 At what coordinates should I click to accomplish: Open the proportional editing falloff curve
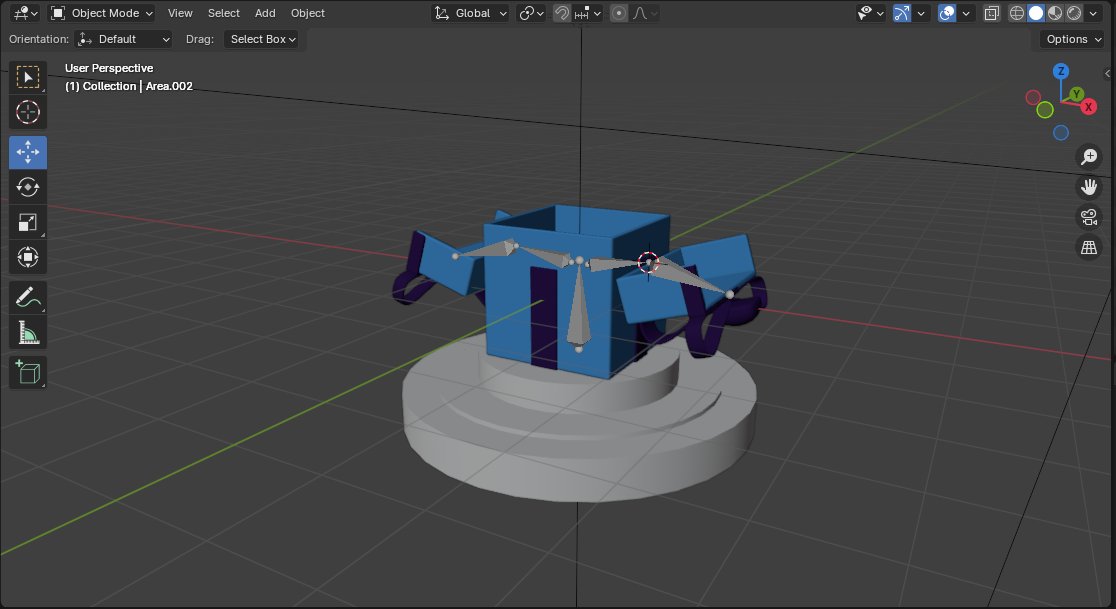[644, 13]
